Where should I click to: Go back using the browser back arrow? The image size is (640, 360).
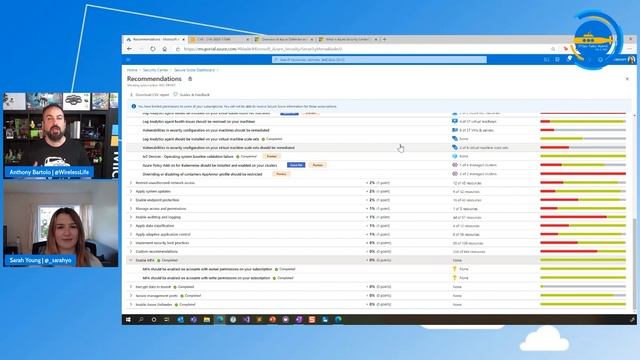click(129, 49)
